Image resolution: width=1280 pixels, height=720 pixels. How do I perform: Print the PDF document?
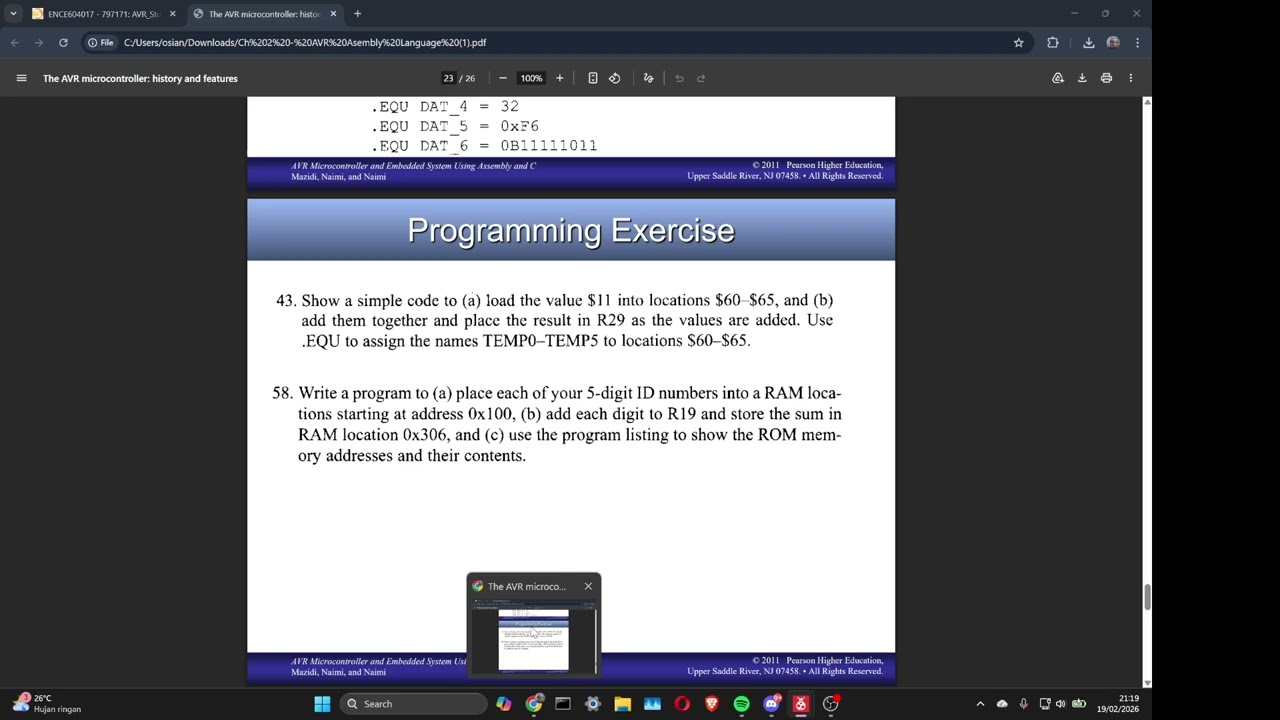coord(1106,78)
